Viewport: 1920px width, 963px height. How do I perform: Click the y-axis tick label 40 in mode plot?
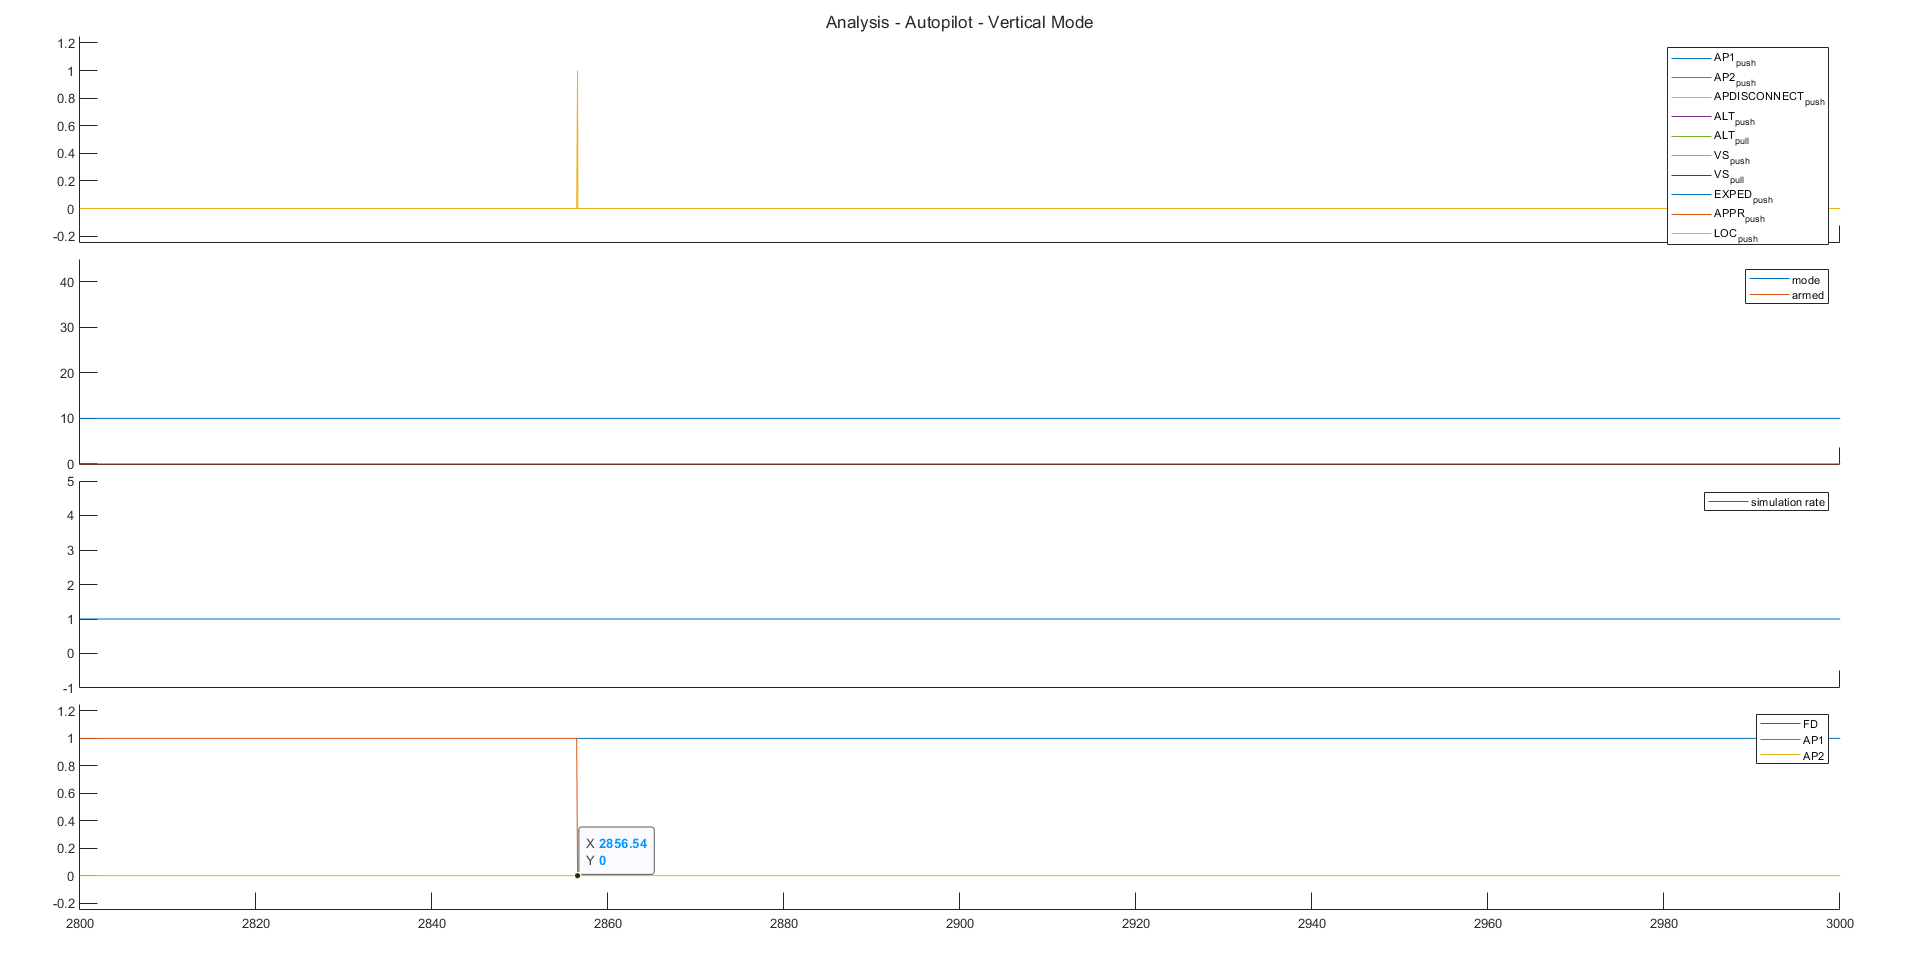click(67, 282)
